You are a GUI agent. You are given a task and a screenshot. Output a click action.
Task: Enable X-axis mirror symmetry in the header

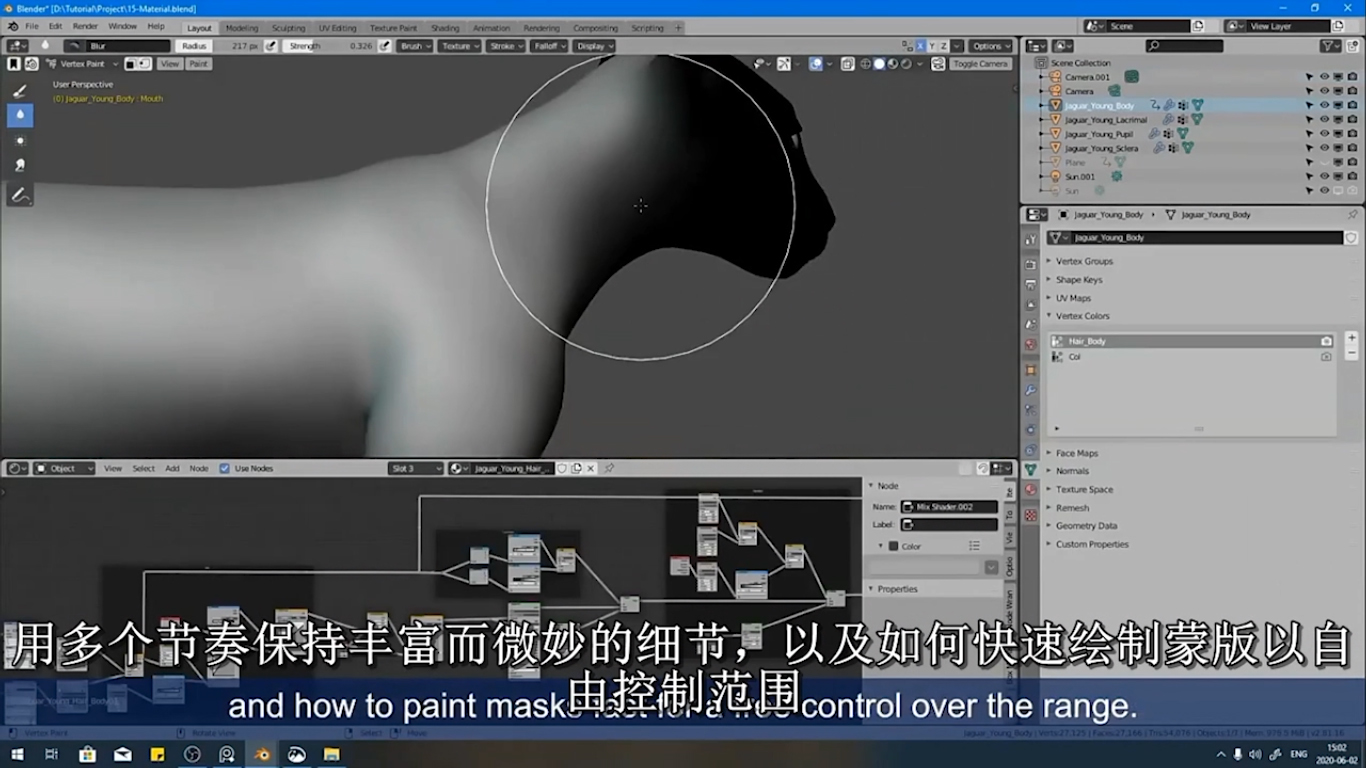(x=918, y=45)
